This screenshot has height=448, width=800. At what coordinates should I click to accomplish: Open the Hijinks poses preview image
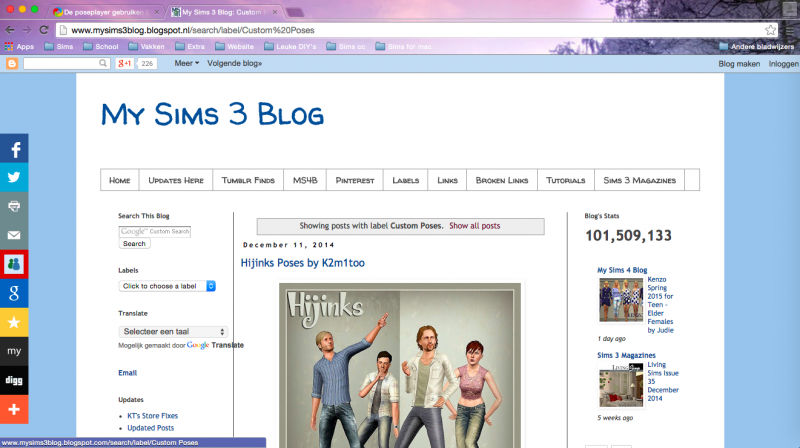pyautogui.click(x=400, y=365)
